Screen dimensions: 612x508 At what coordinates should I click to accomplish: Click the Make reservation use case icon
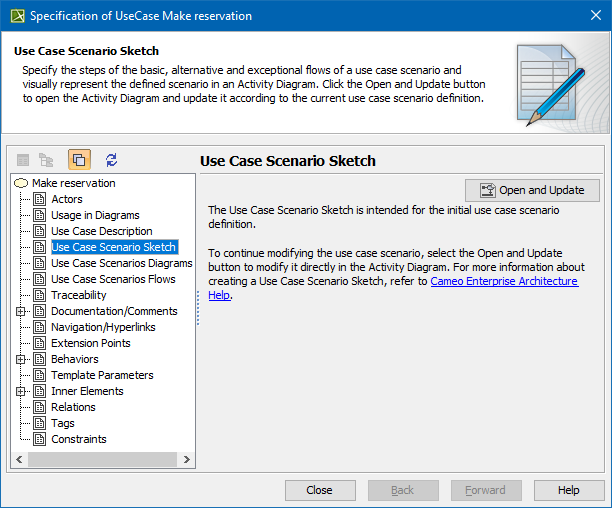[21, 183]
